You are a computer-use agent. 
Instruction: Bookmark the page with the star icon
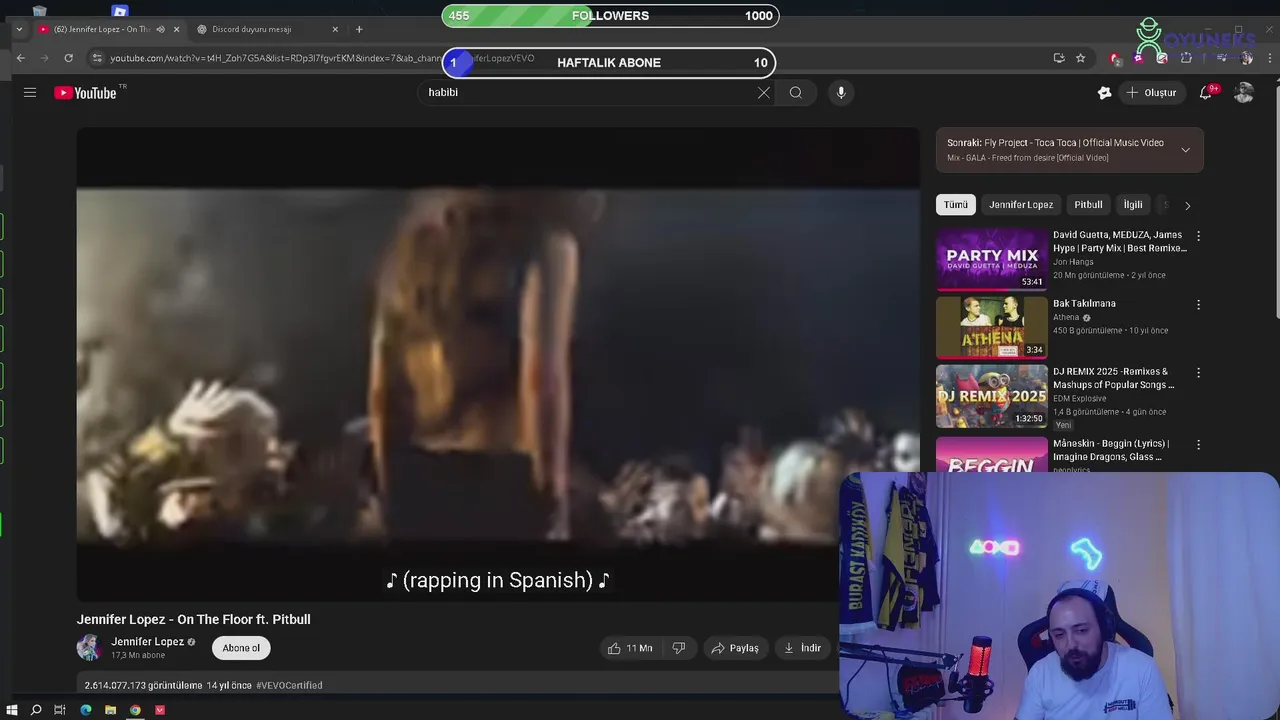1080,58
